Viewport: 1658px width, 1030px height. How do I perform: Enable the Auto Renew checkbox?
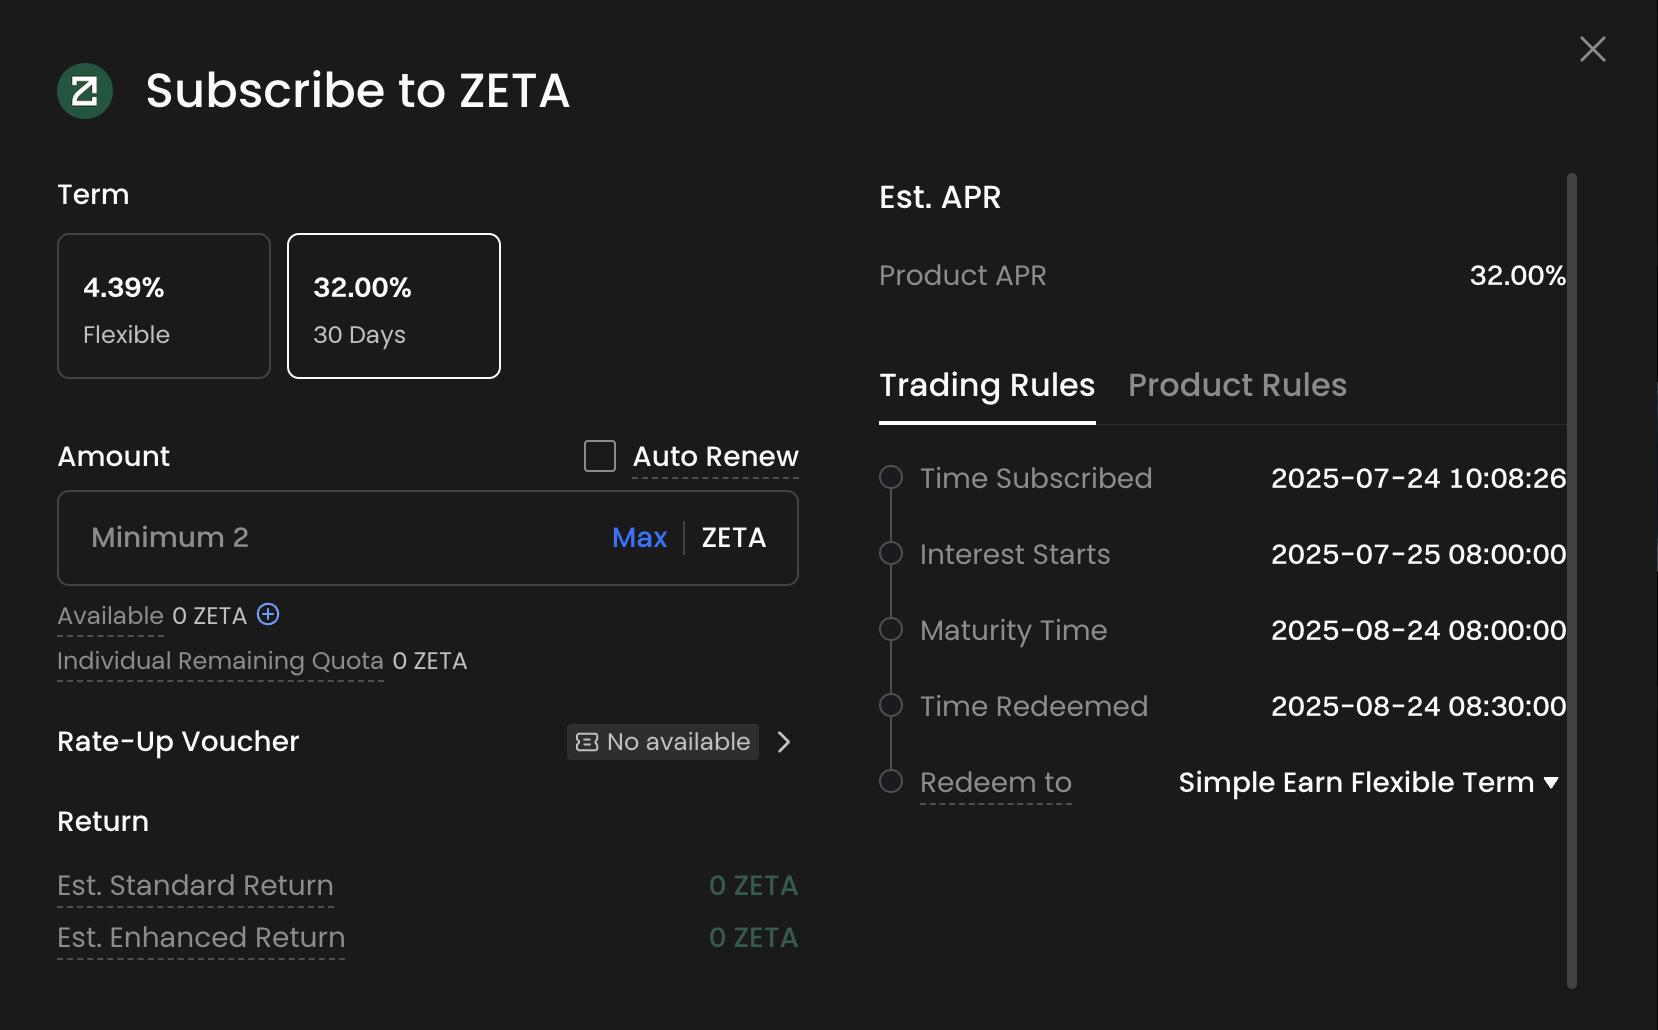(600, 456)
